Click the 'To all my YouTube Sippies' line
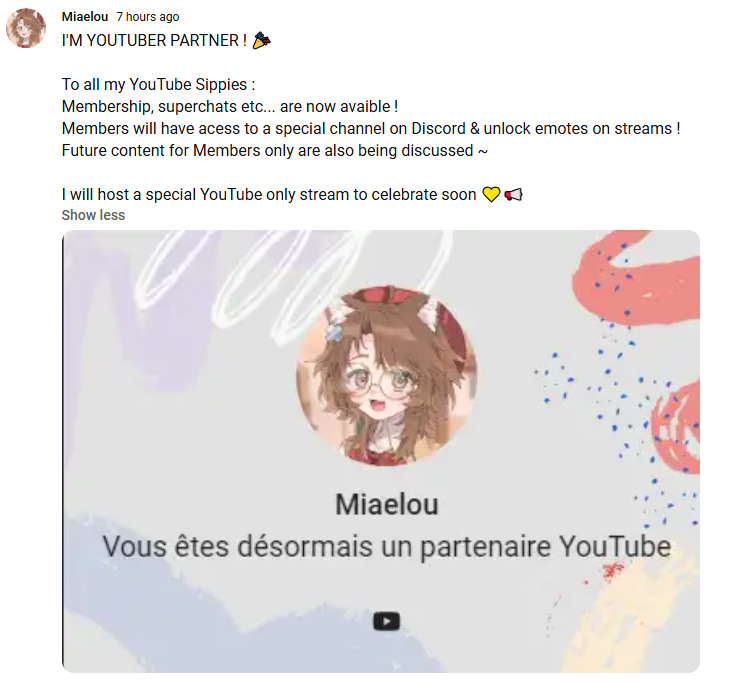This screenshot has width=731, height=682. [x=159, y=84]
